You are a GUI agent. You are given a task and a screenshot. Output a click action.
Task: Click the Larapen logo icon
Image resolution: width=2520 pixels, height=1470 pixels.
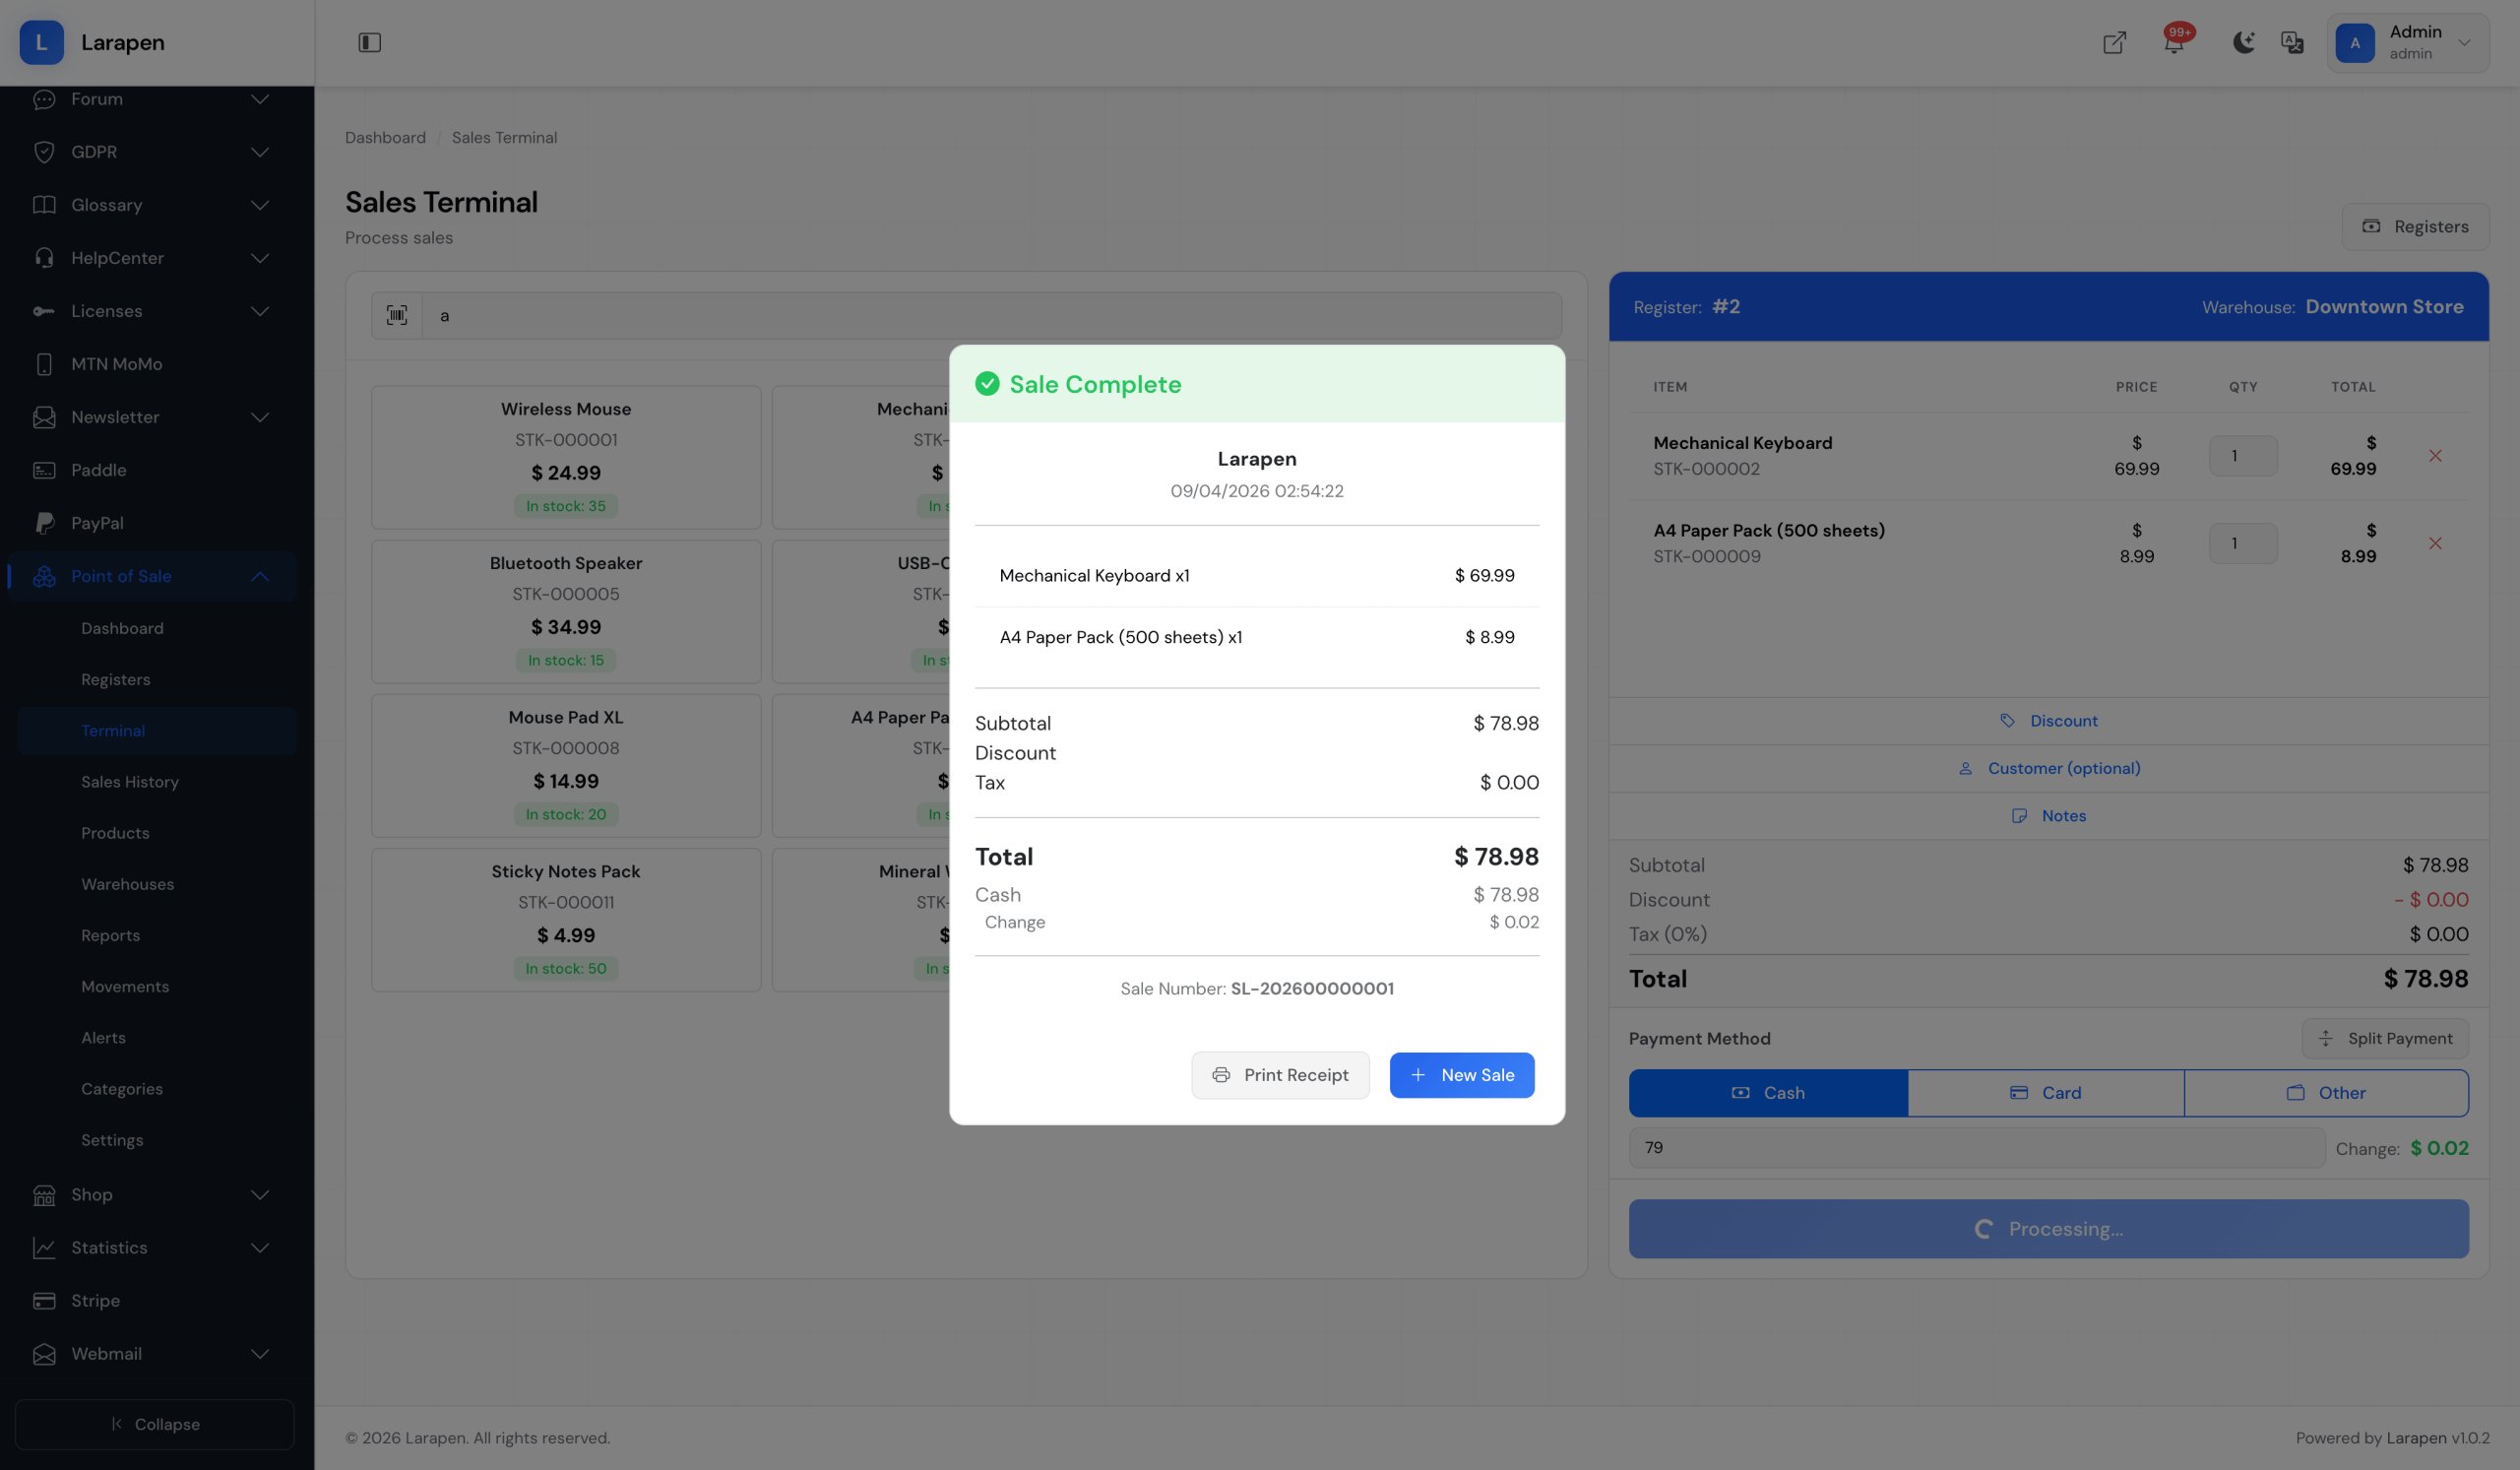click(41, 42)
